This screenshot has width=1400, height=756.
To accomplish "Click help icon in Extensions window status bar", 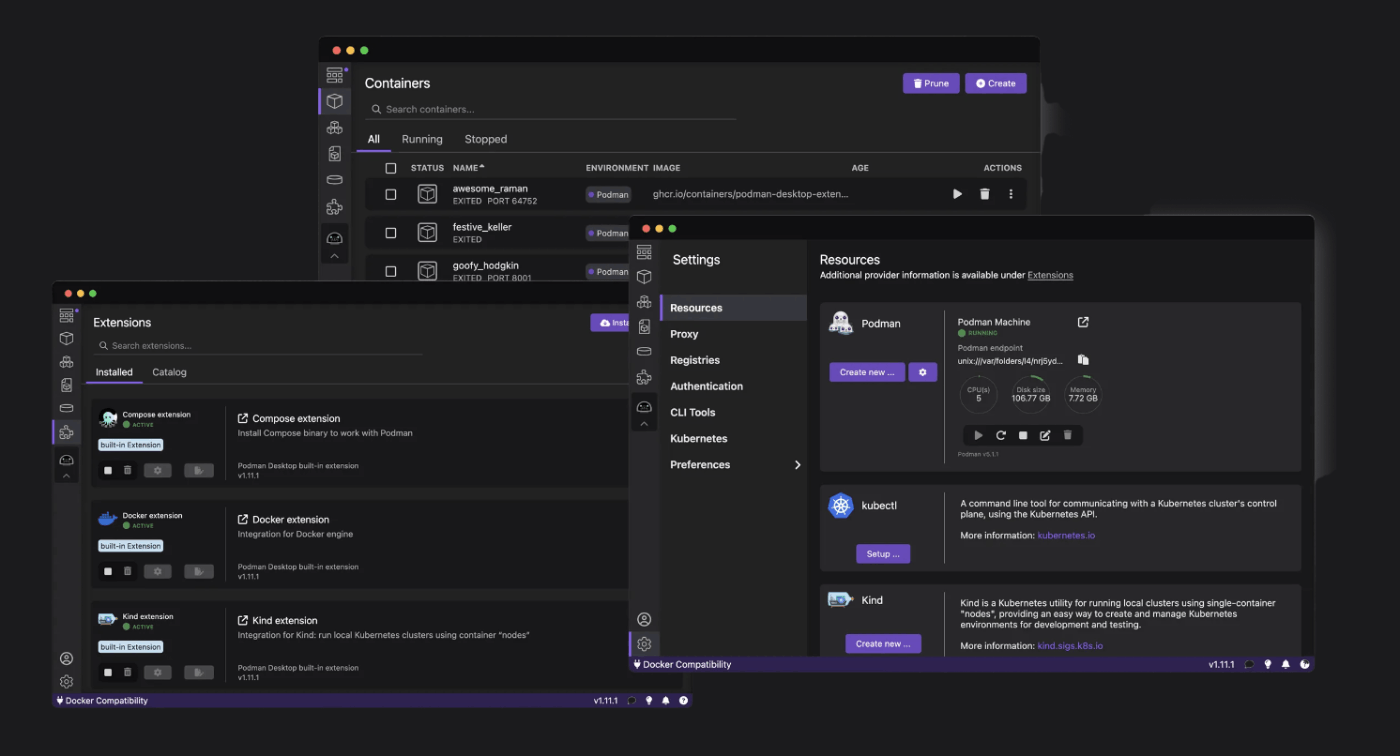I will [684, 700].
